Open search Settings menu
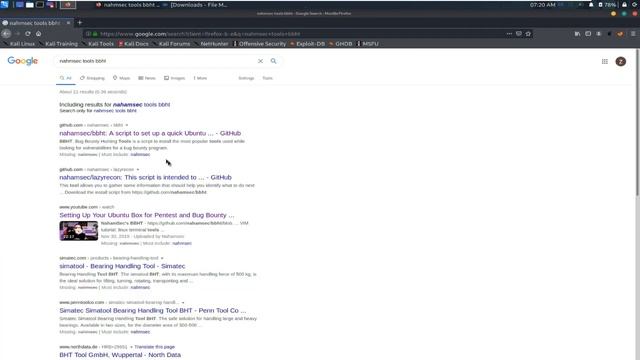 [x=246, y=78]
